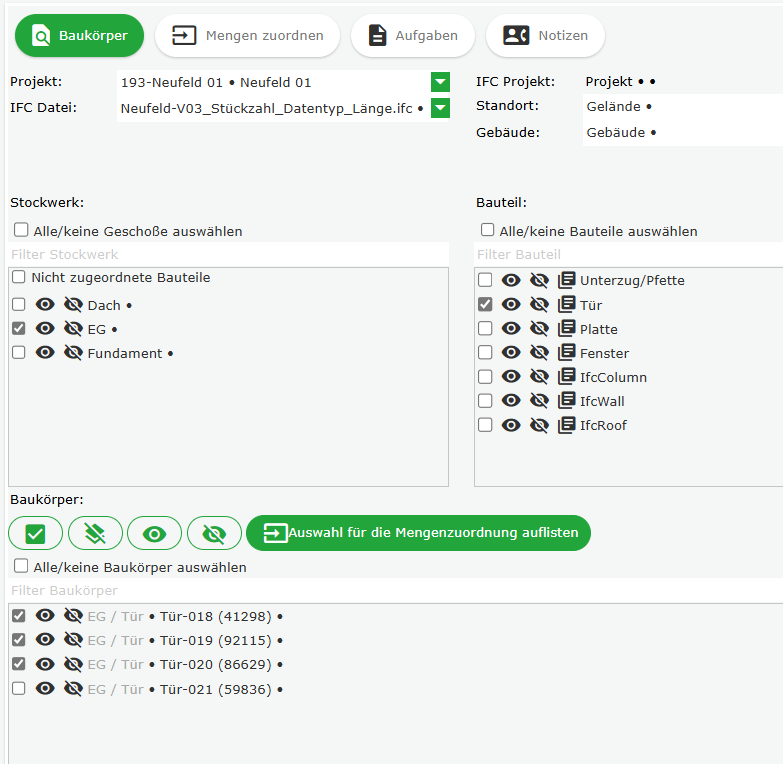Viewport: 783px width, 764px height.
Task: Show the IfcRoof component with eye icon
Action: tap(511, 425)
